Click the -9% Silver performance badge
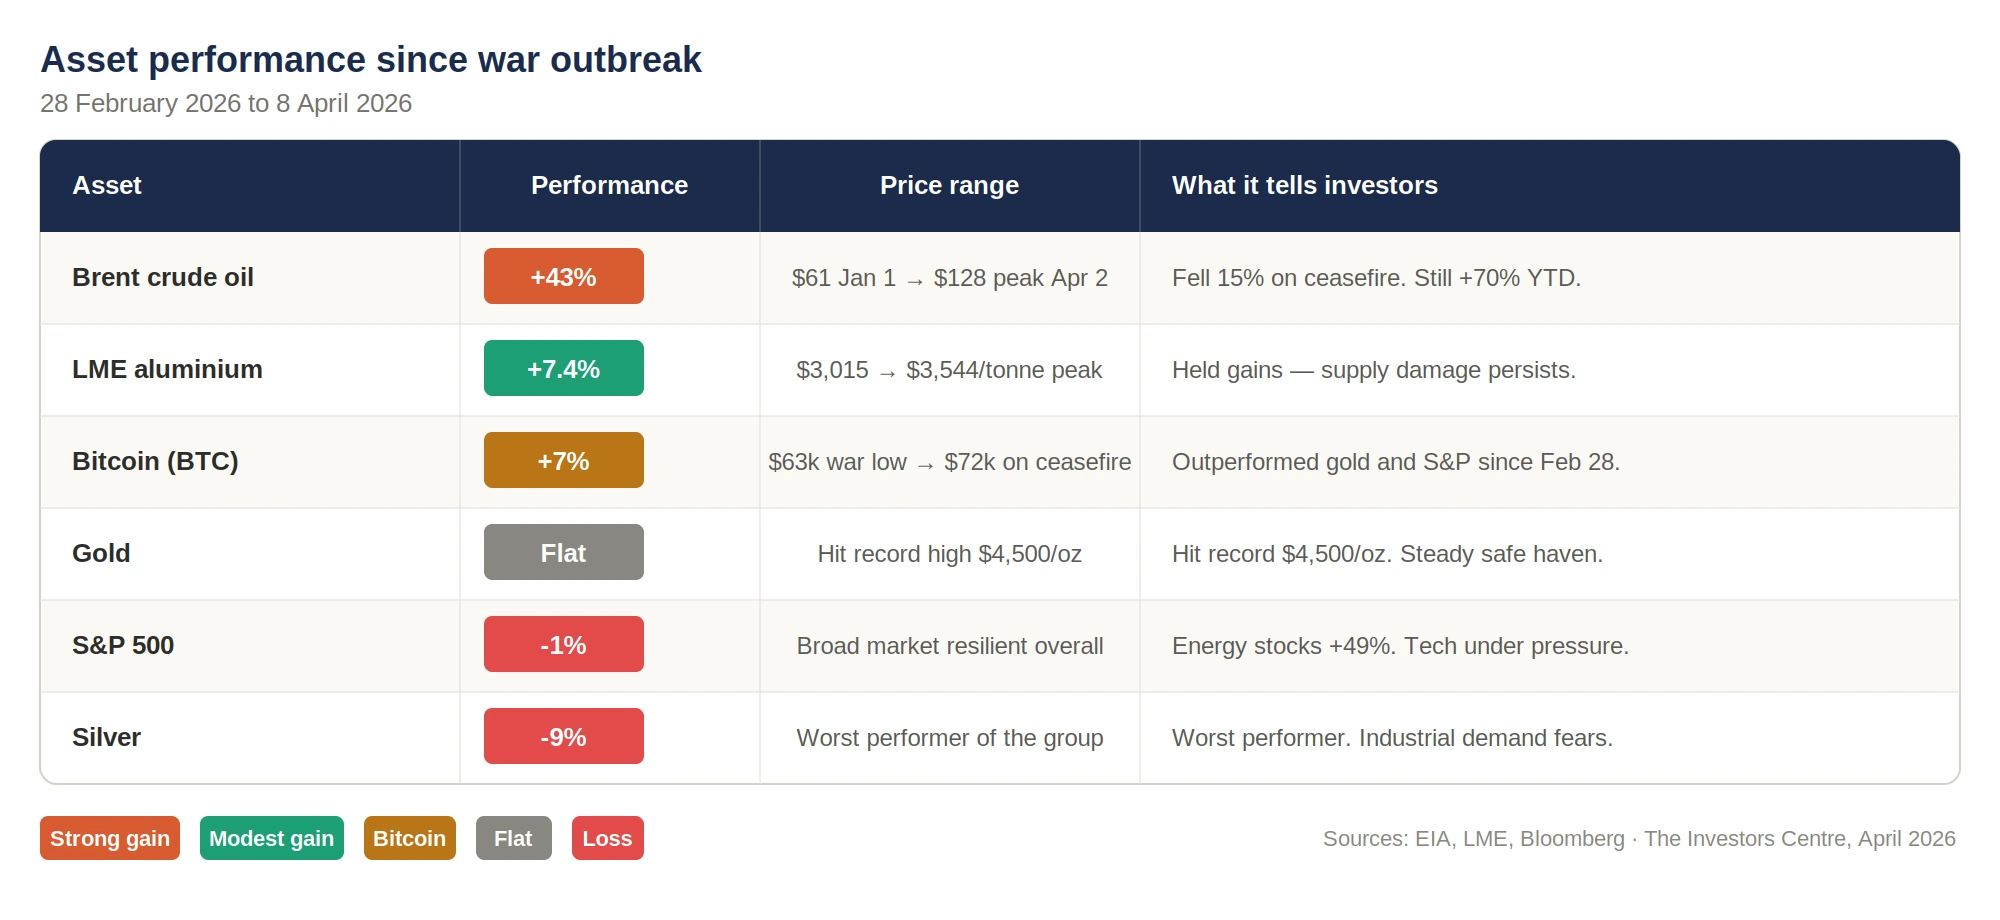Screen dimensions: 2000x920 pyautogui.click(x=563, y=737)
